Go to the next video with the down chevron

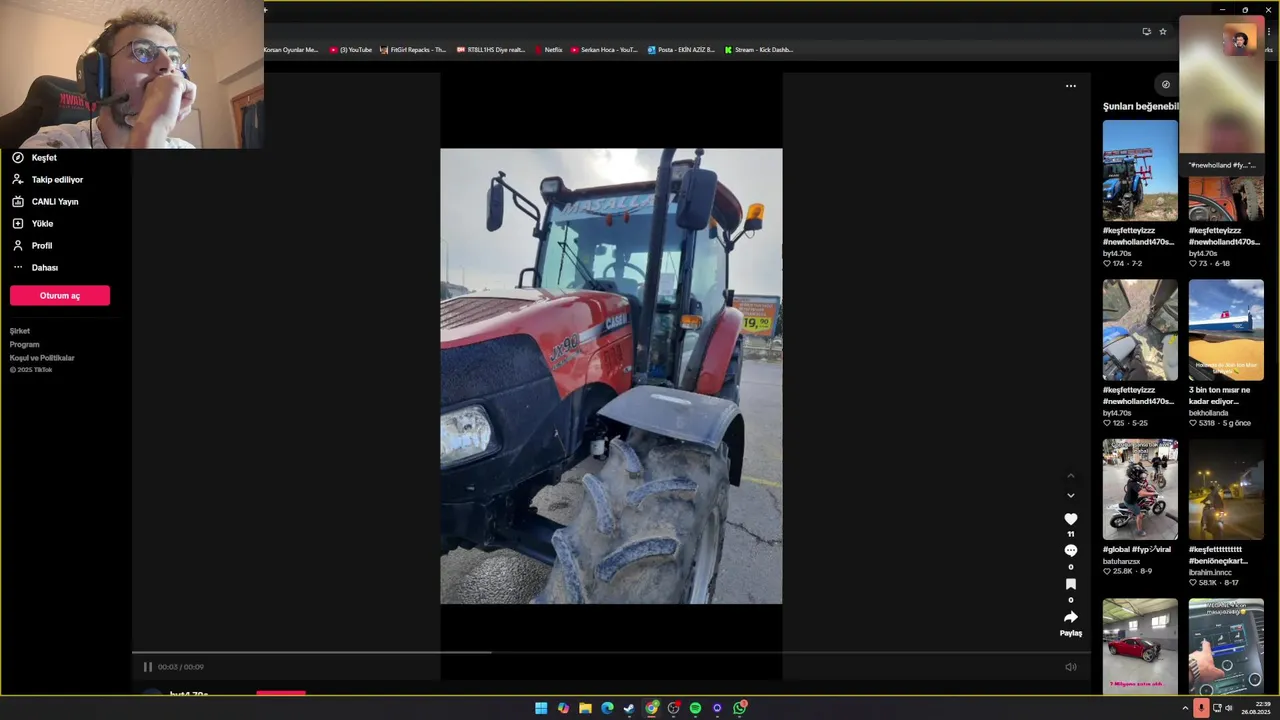[x=1071, y=496]
